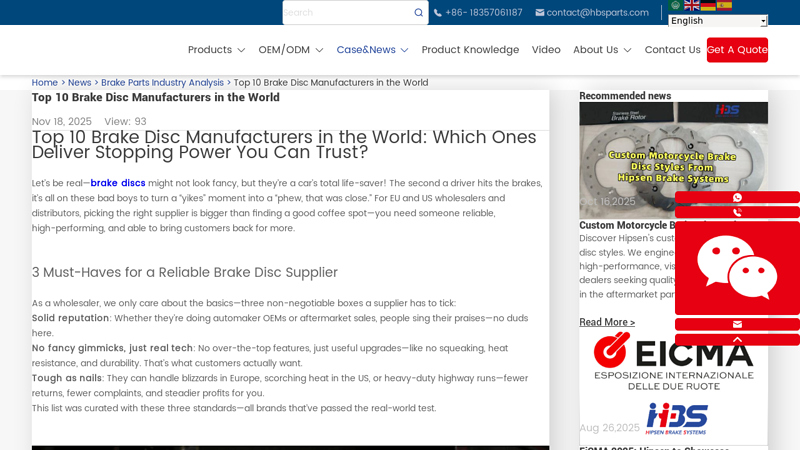Click 'No fancy gimmicks, just real tech' text
The image size is (800, 450).
coord(112,348)
